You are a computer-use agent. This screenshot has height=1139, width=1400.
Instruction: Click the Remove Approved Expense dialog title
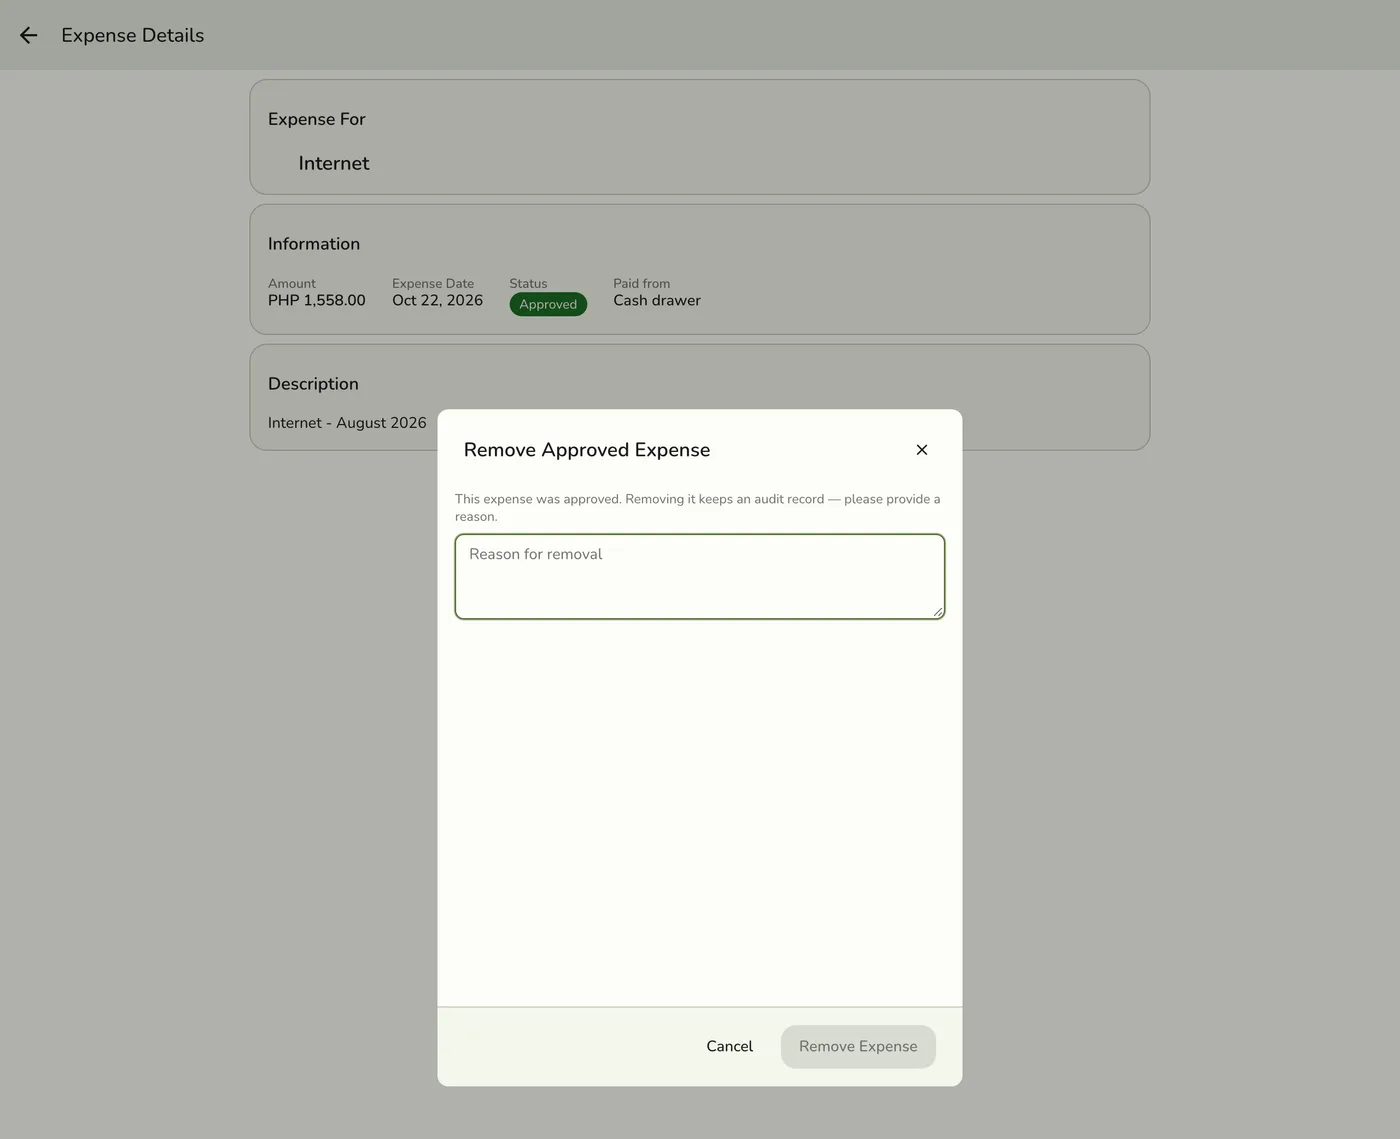coord(587,450)
